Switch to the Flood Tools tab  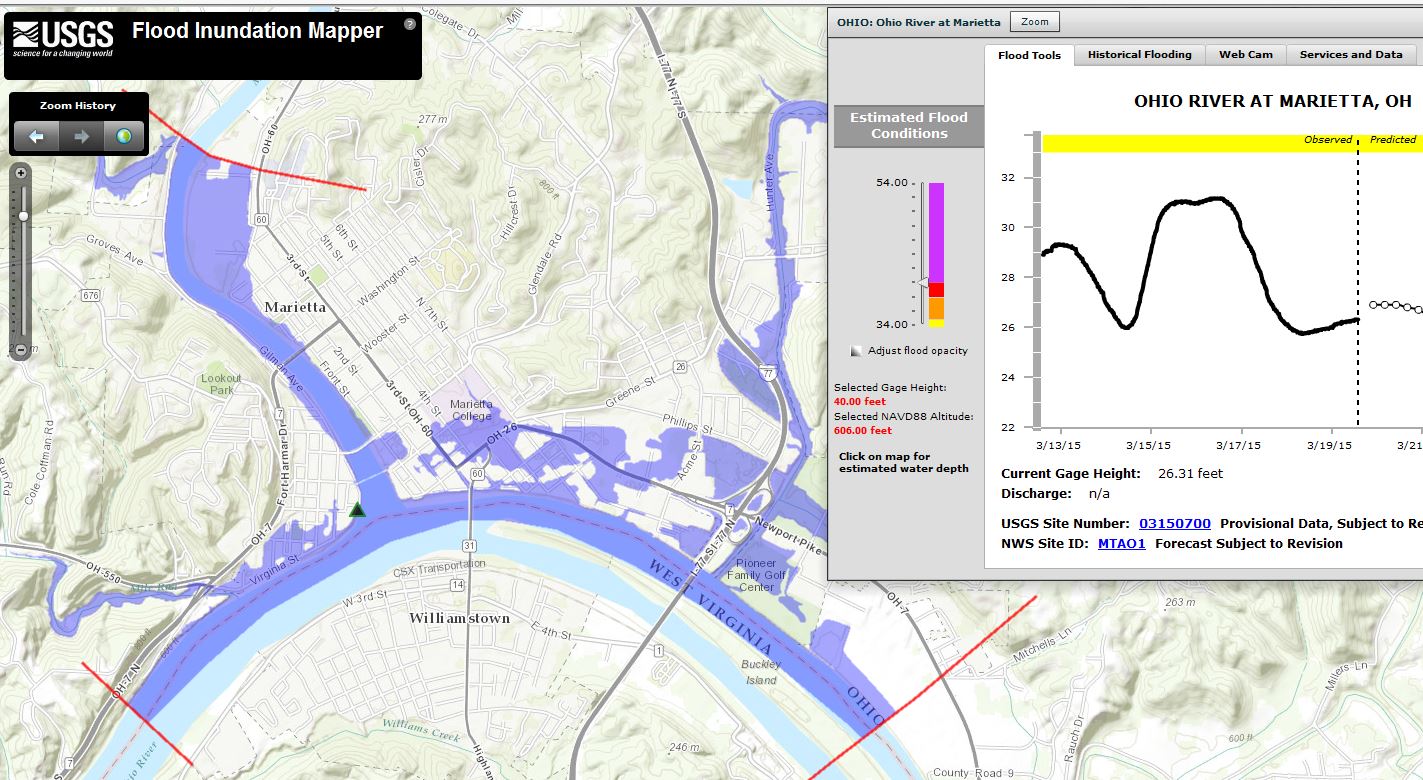click(1029, 55)
